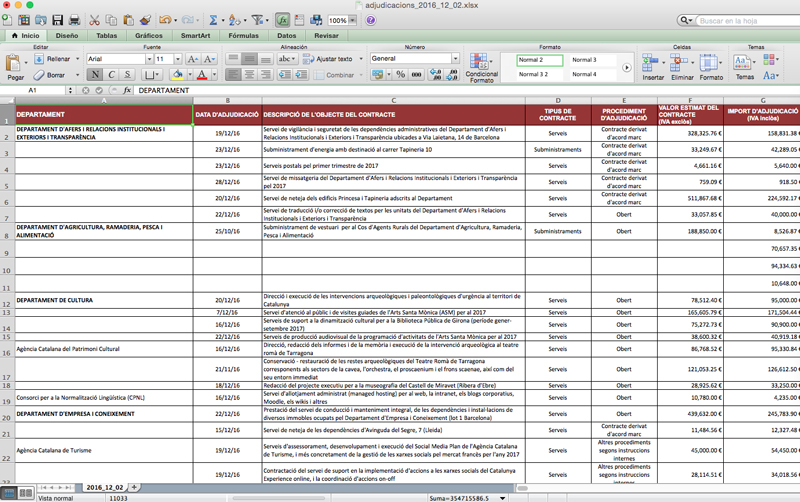Toggle align text right
The image size is (800, 502).
266,75
